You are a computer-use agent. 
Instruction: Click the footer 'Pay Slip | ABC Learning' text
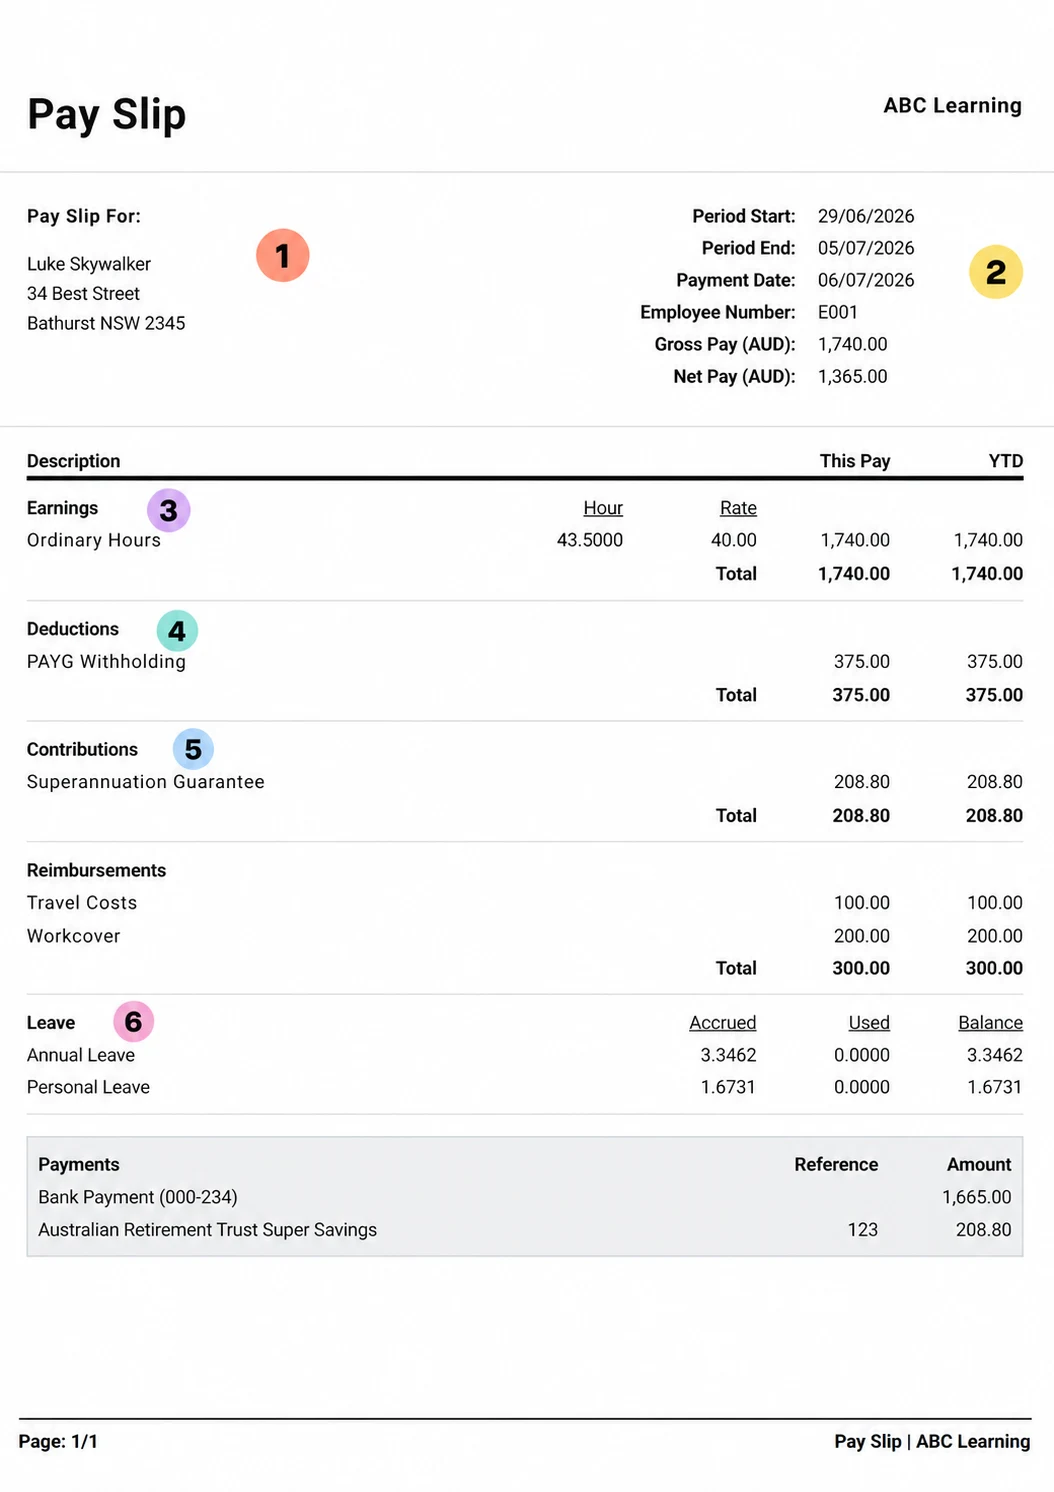932,1442
